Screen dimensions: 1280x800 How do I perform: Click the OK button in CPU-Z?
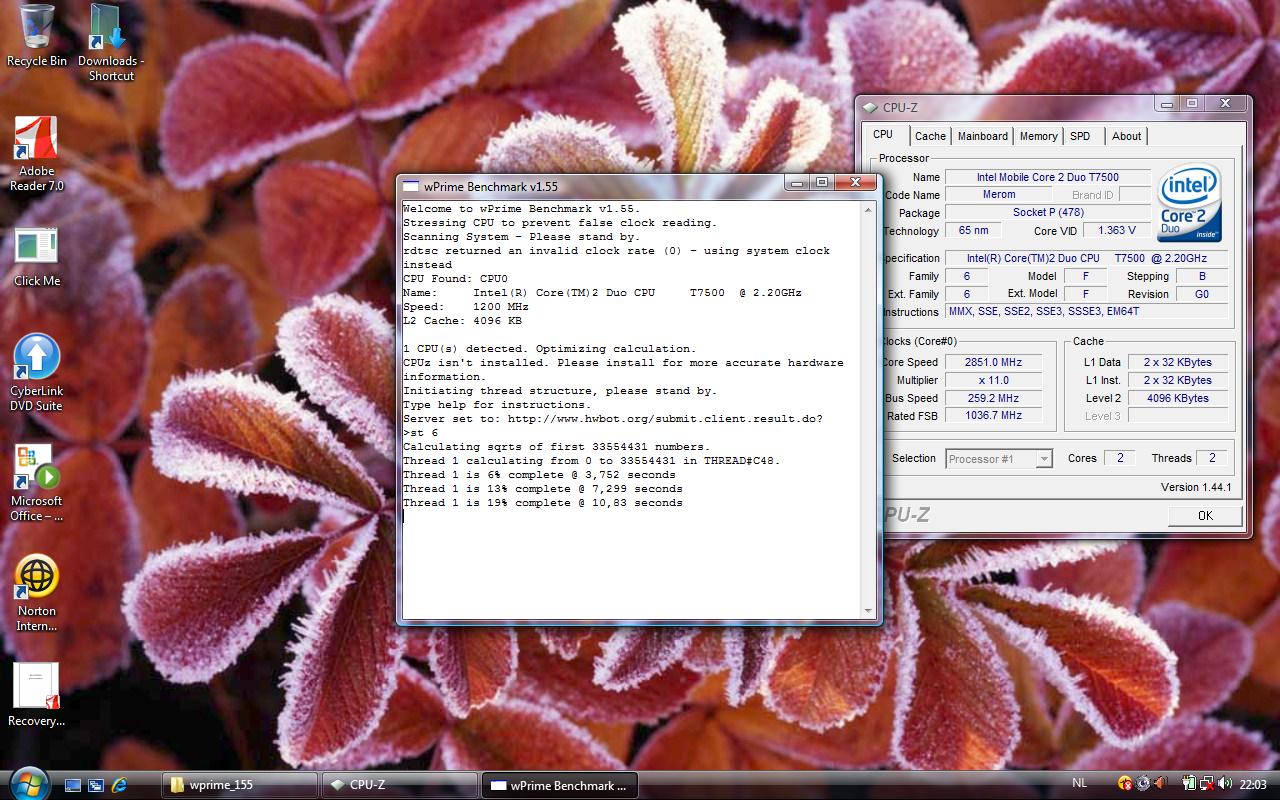[x=1205, y=515]
